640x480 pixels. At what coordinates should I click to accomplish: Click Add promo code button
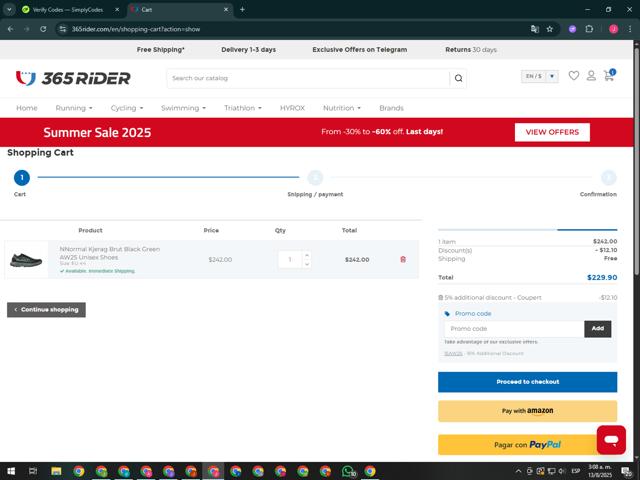598,329
